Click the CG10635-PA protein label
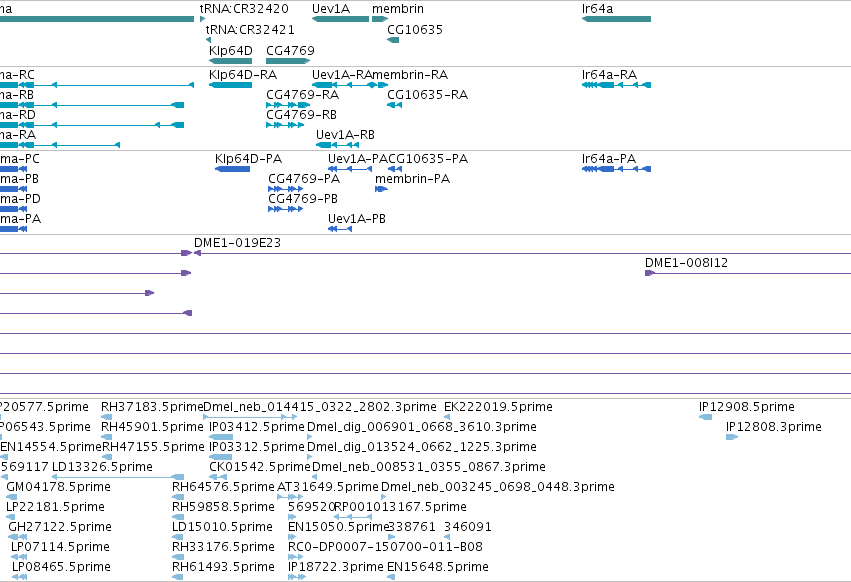851x582 pixels. click(428, 159)
